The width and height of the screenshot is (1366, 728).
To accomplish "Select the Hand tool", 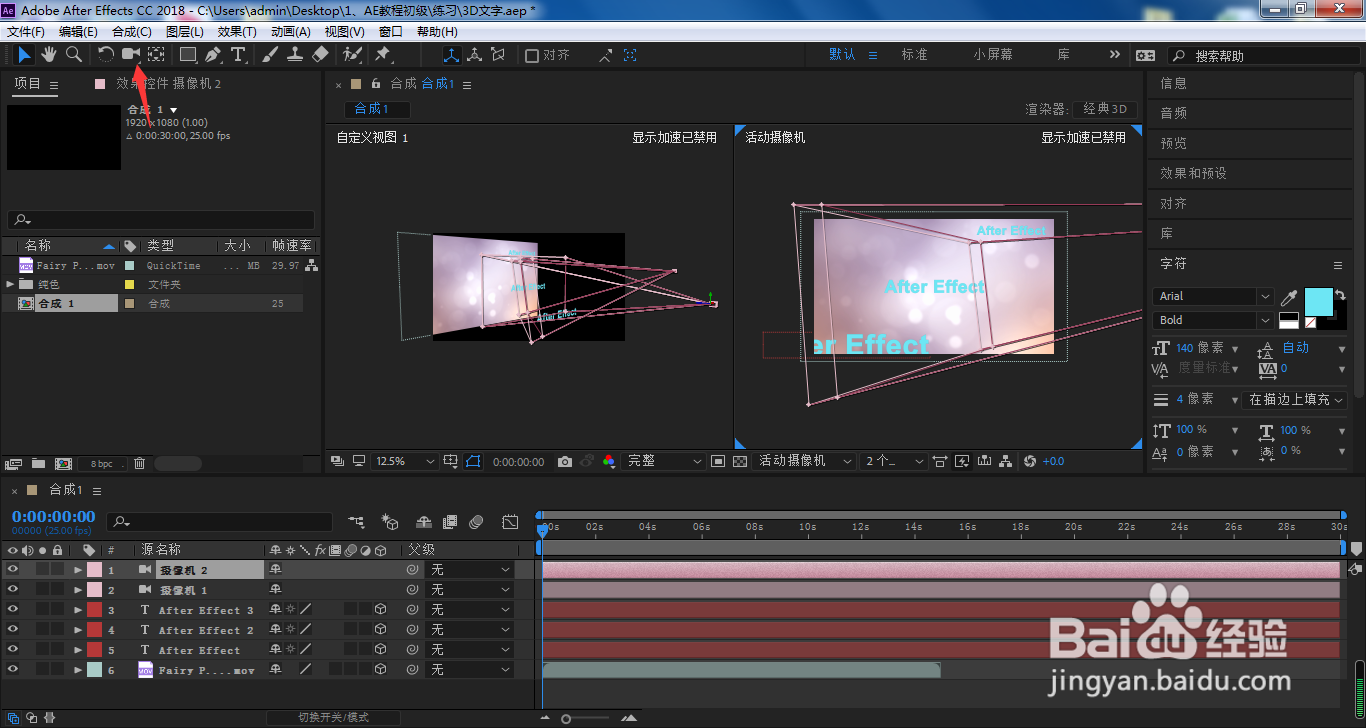I will [49, 55].
